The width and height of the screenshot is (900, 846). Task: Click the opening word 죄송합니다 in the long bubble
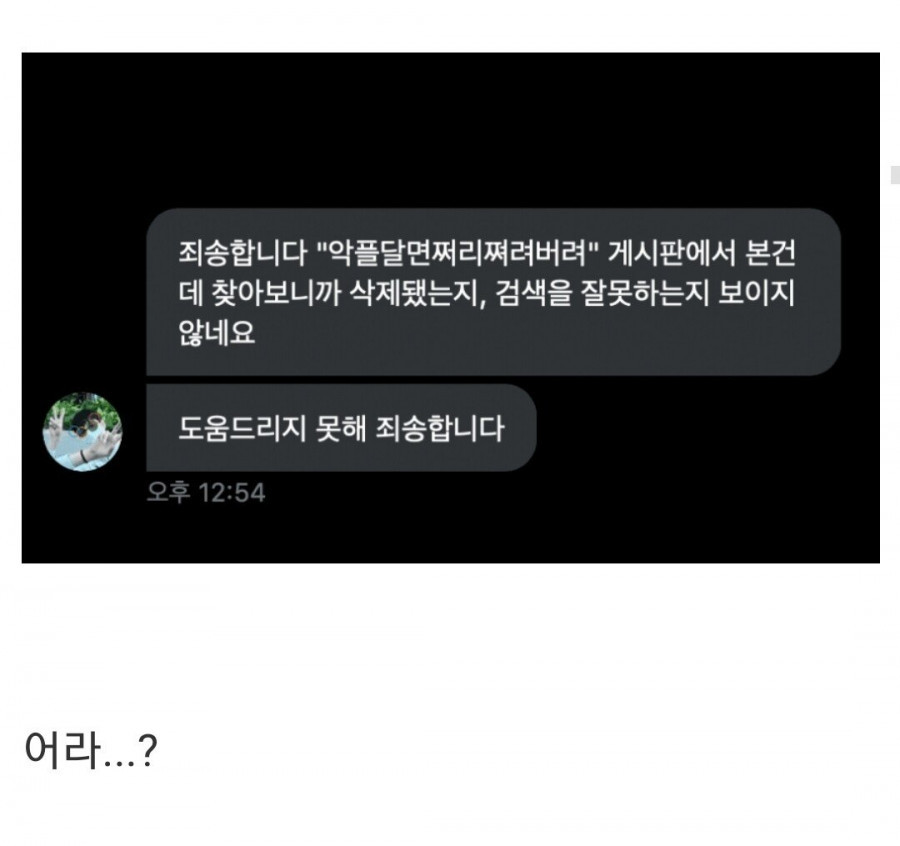(243, 253)
